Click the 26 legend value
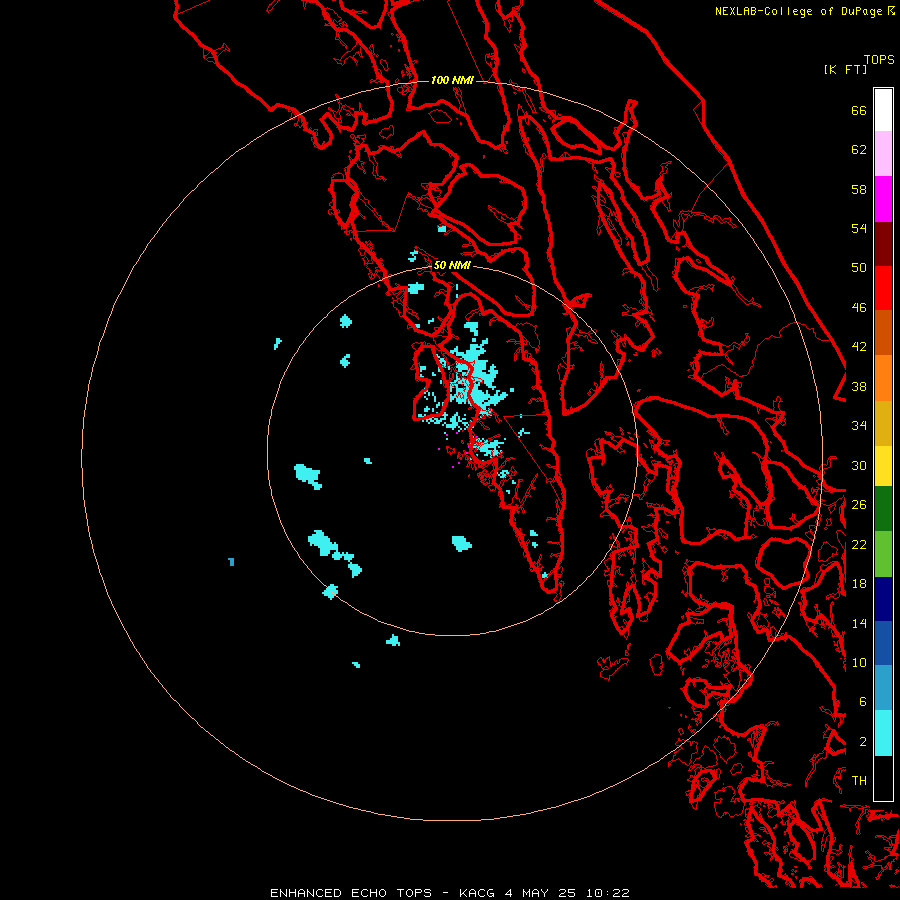The width and height of the screenshot is (900, 900). point(859,505)
